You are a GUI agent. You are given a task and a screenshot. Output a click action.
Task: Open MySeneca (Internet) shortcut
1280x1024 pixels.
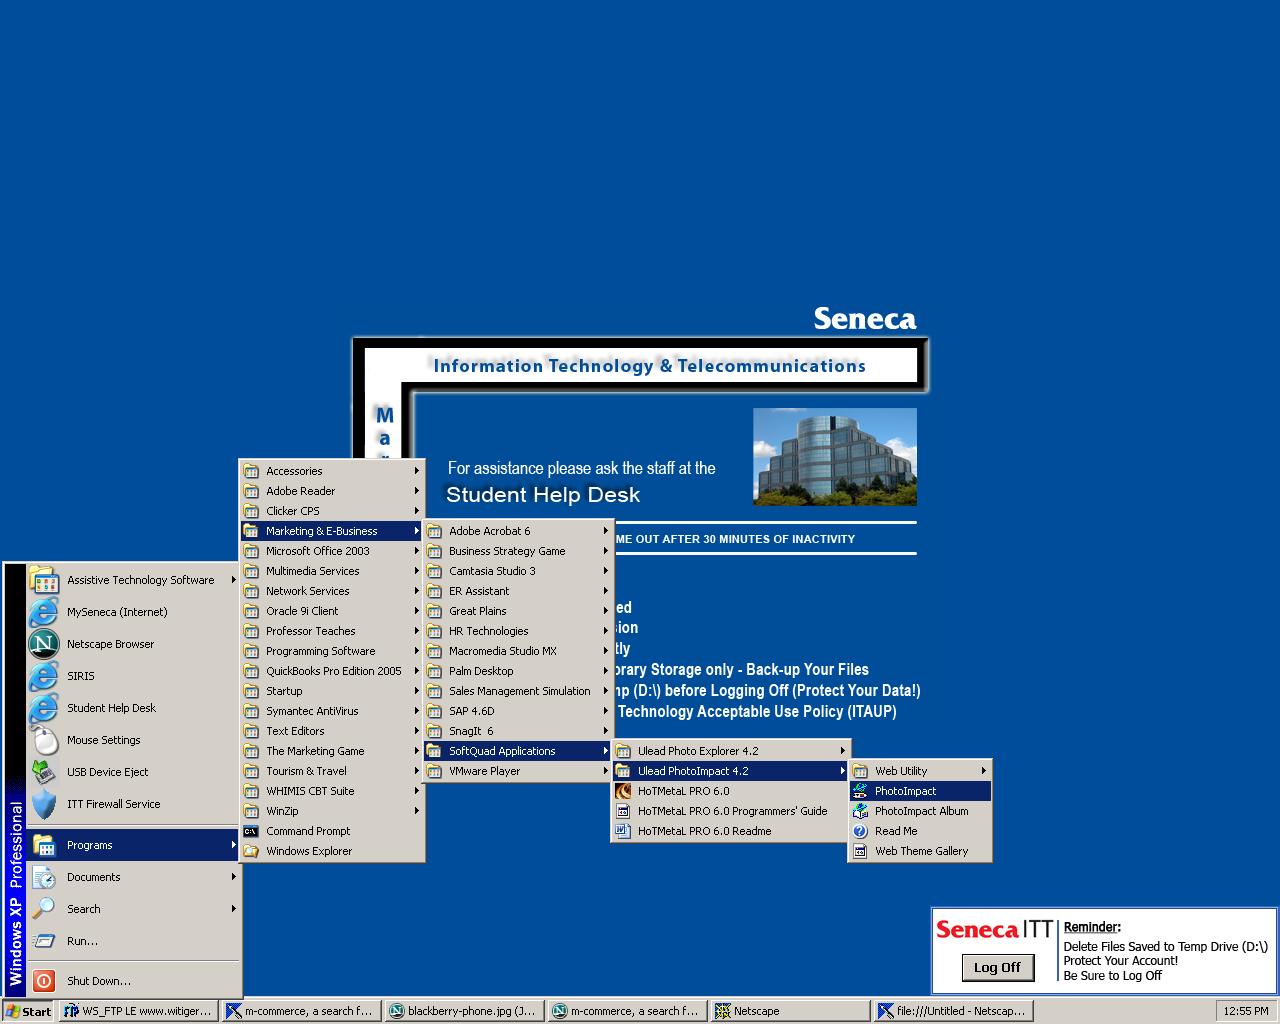[x=133, y=612]
